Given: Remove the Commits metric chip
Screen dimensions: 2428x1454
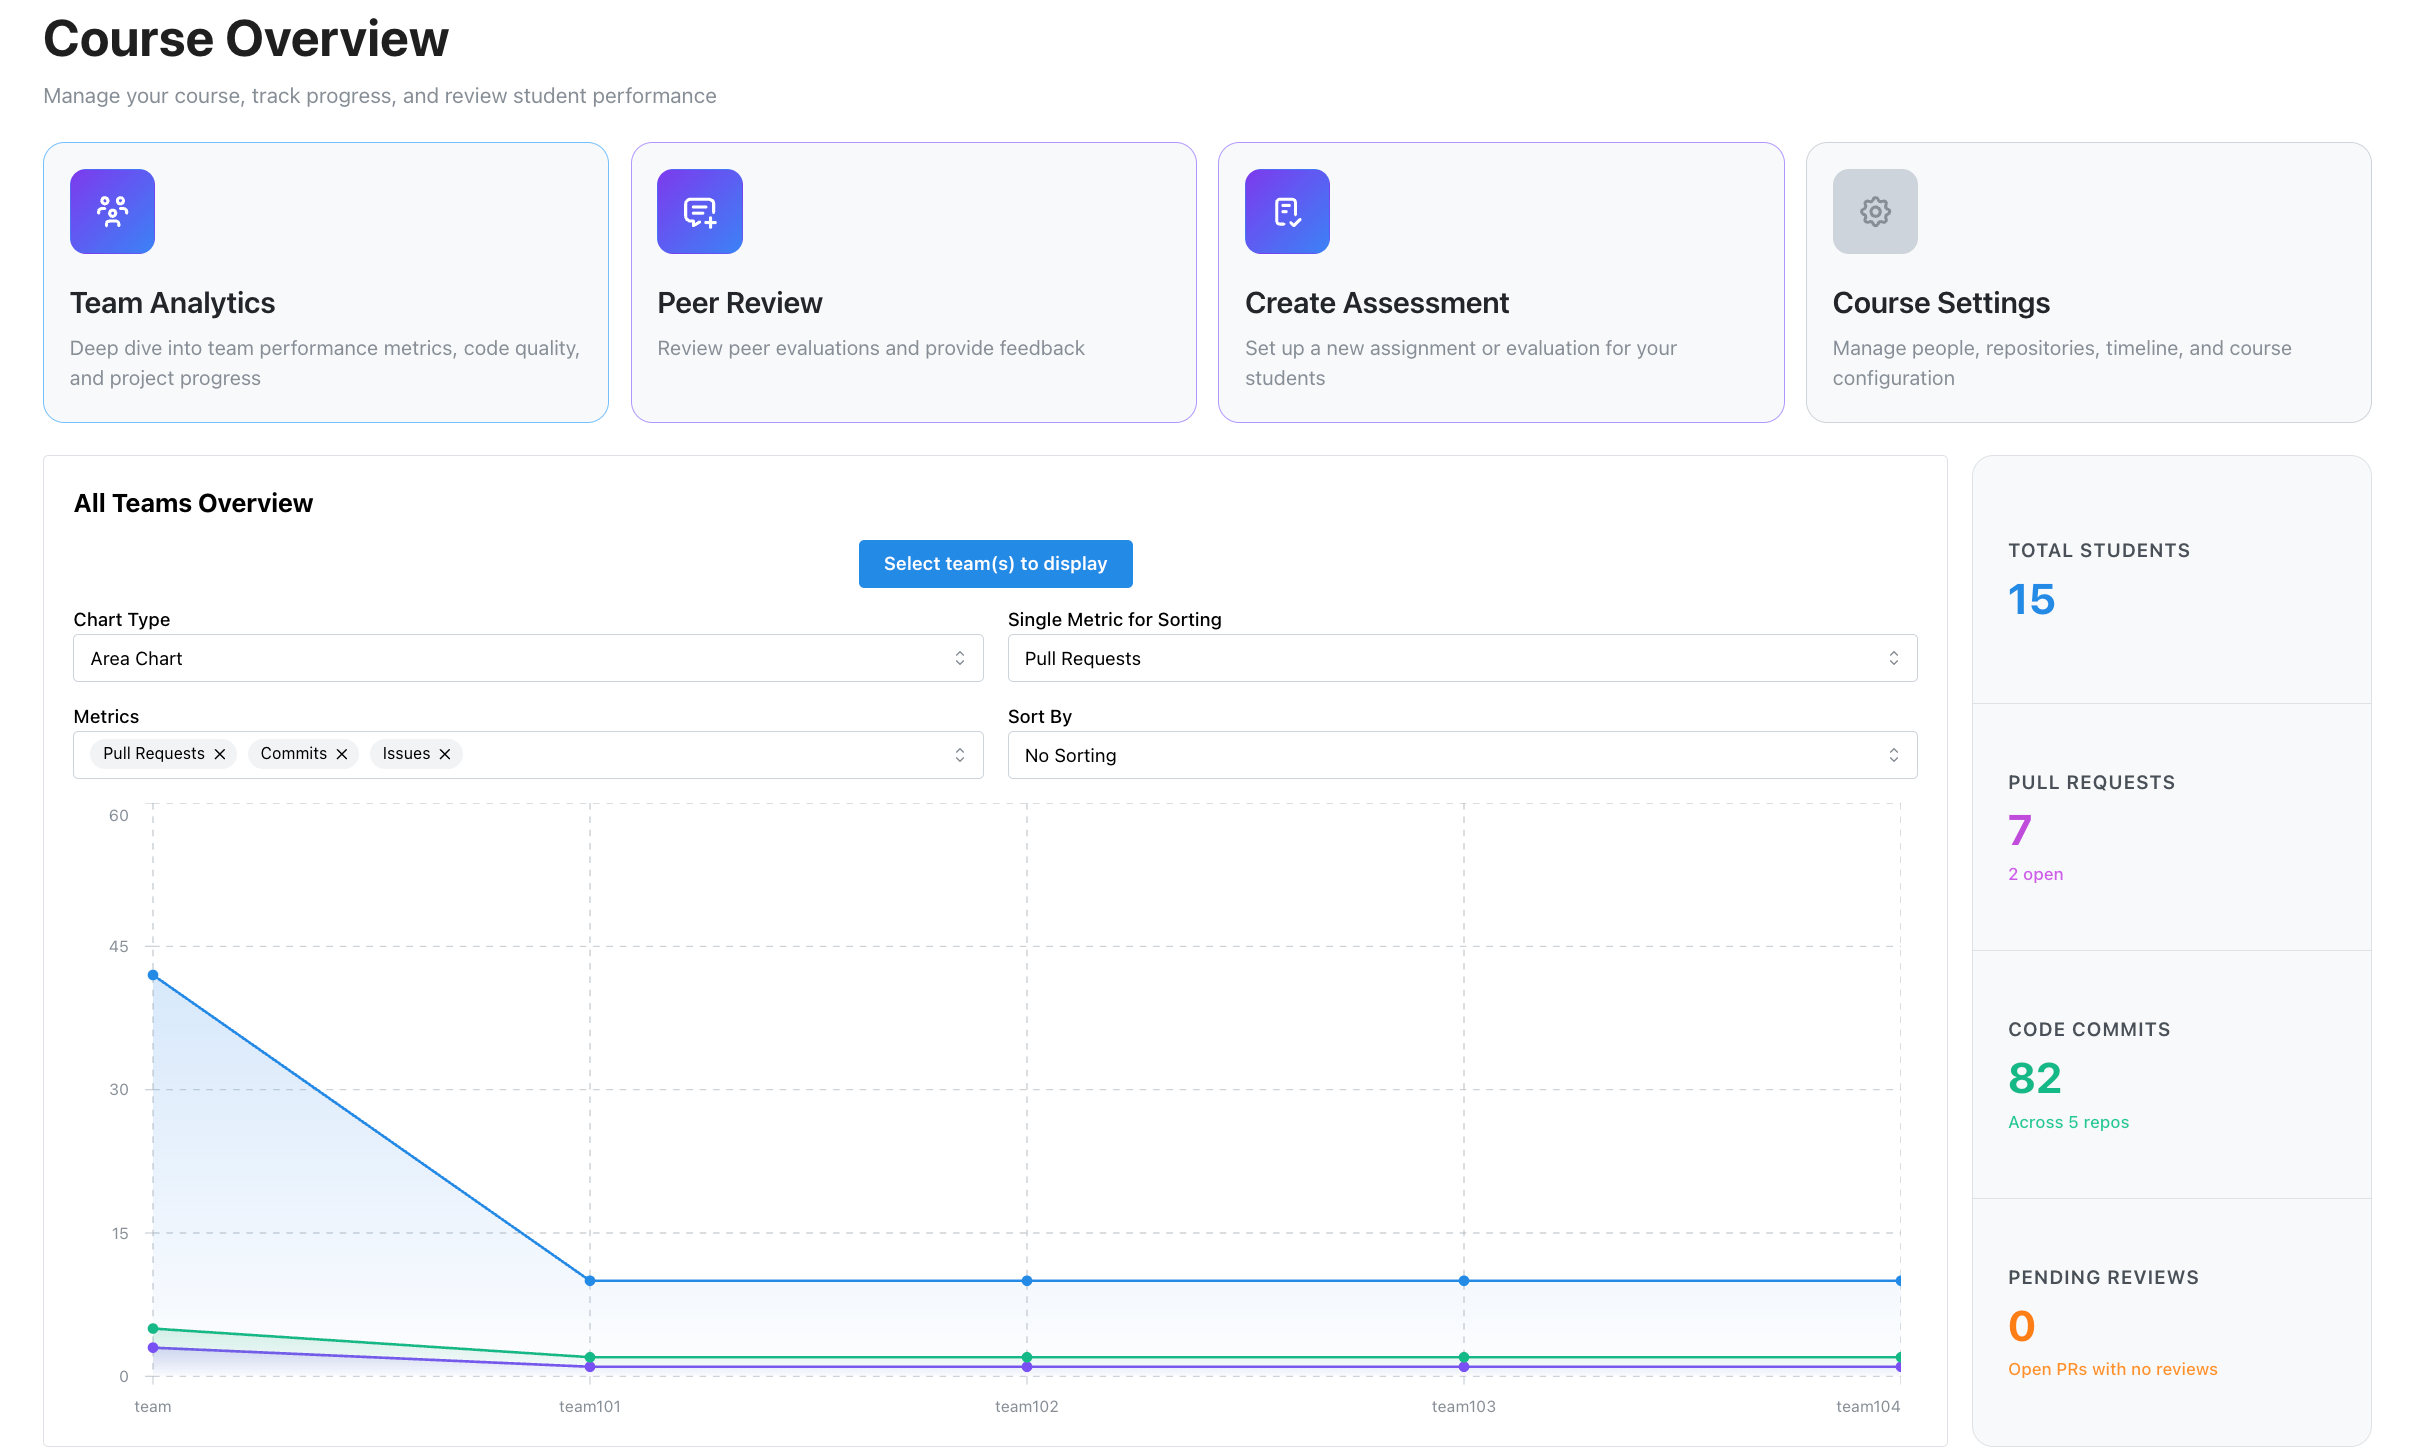Looking at the screenshot, I should [x=342, y=754].
